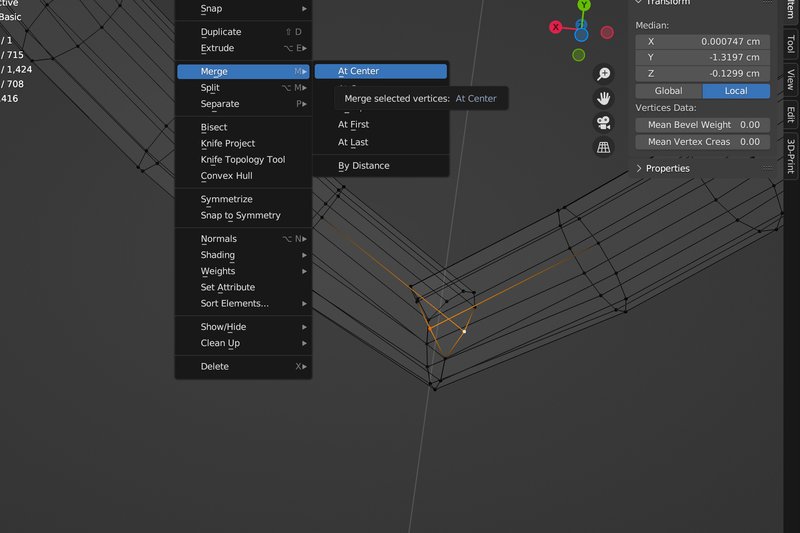Select Global transform orientation
800x533 pixels.
[x=668, y=91]
